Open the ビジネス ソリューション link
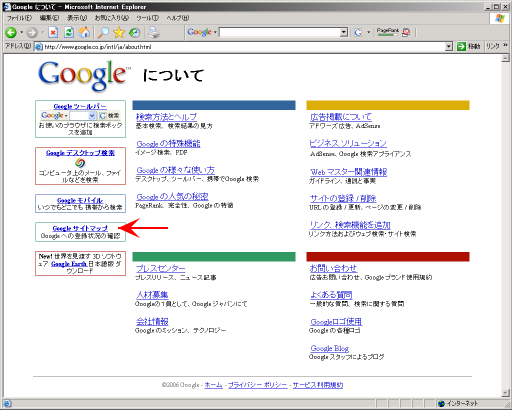512x410 pixels. click(x=348, y=143)
